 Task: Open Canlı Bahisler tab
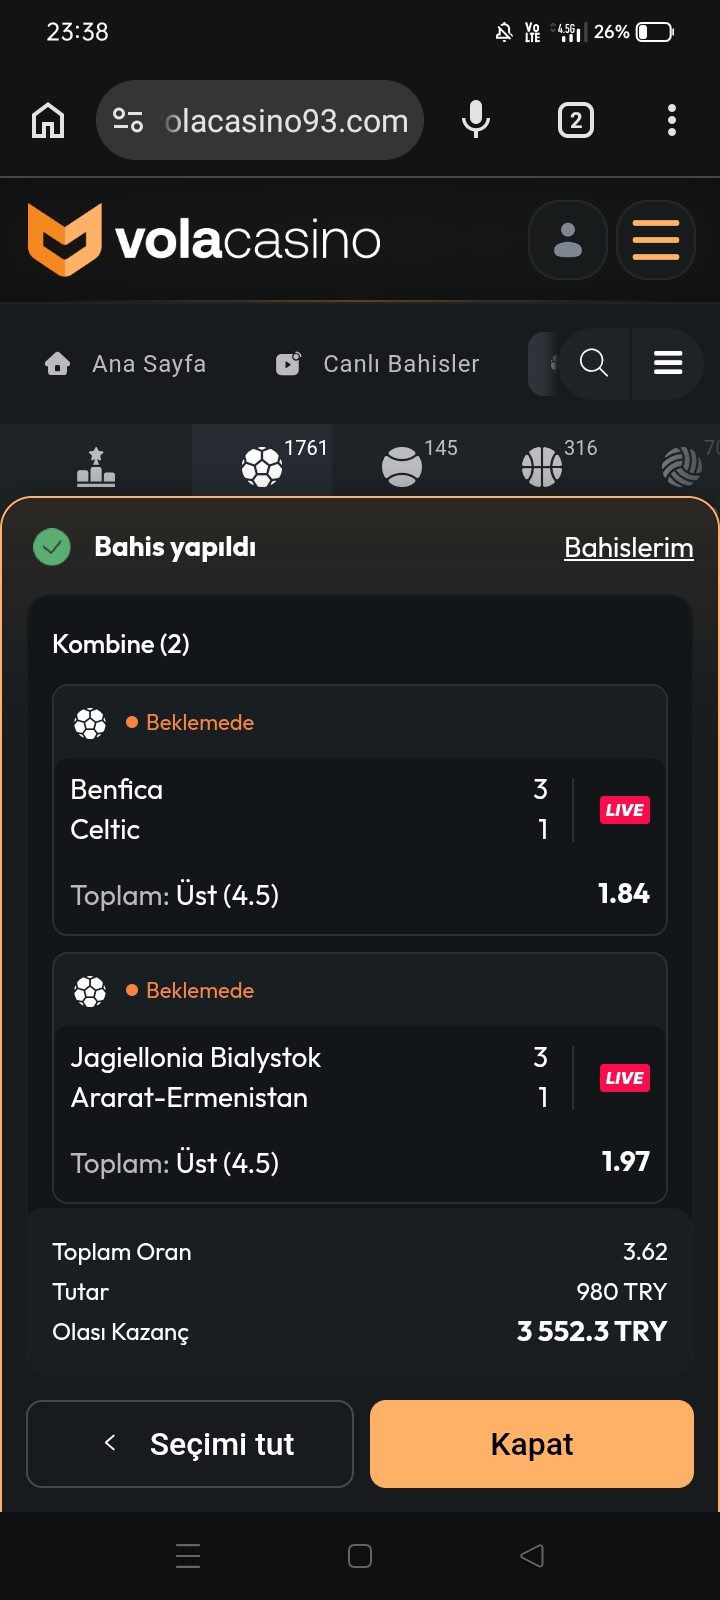[377, 364]
